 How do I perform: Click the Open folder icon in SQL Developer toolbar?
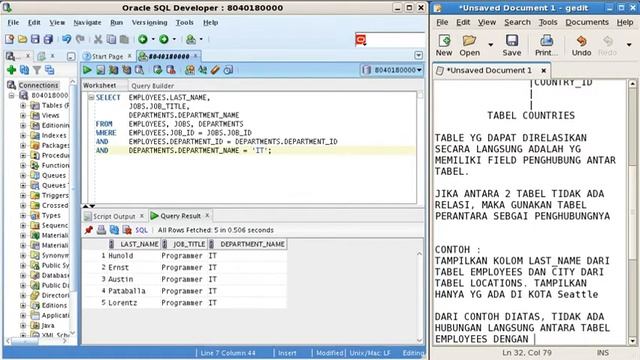pyautogui.click(x=22, y=39)
